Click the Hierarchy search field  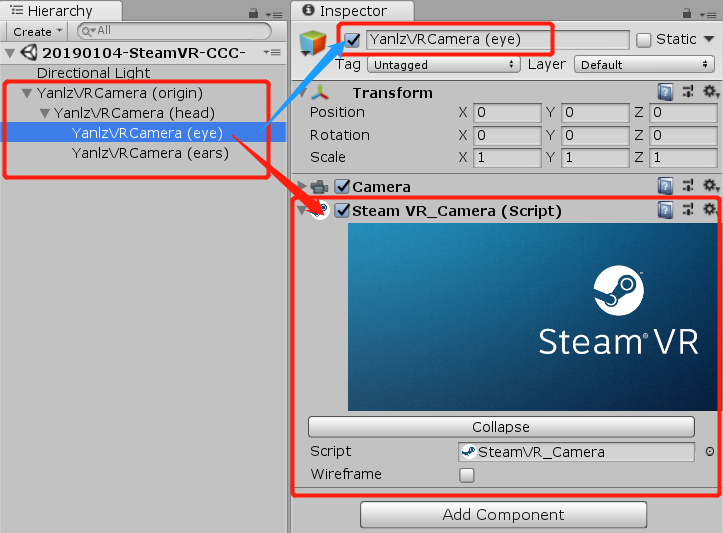coord(174,31)
